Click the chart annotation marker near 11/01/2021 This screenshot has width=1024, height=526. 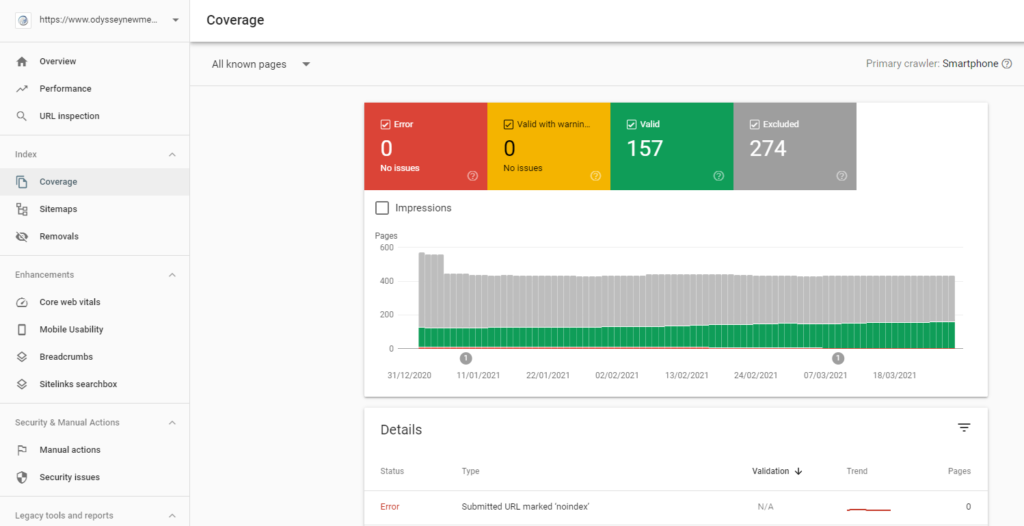[466, 358]
